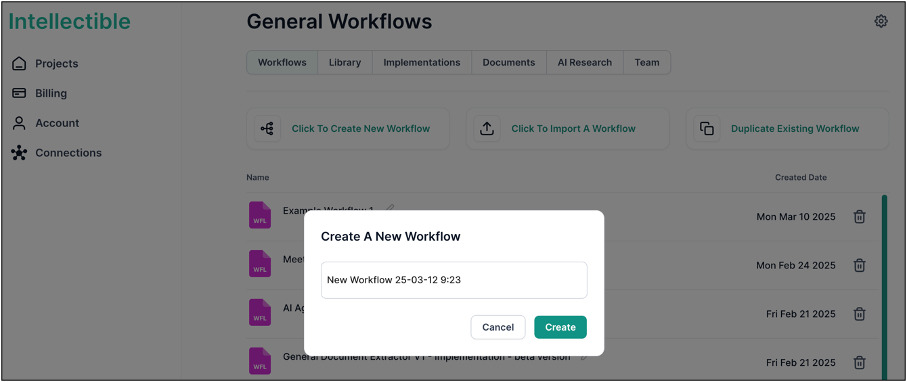Viewport: 906px width, 382px height.
Task: Click the AI Ag... row WFL file icon
Action: click(x=259, y=312)
